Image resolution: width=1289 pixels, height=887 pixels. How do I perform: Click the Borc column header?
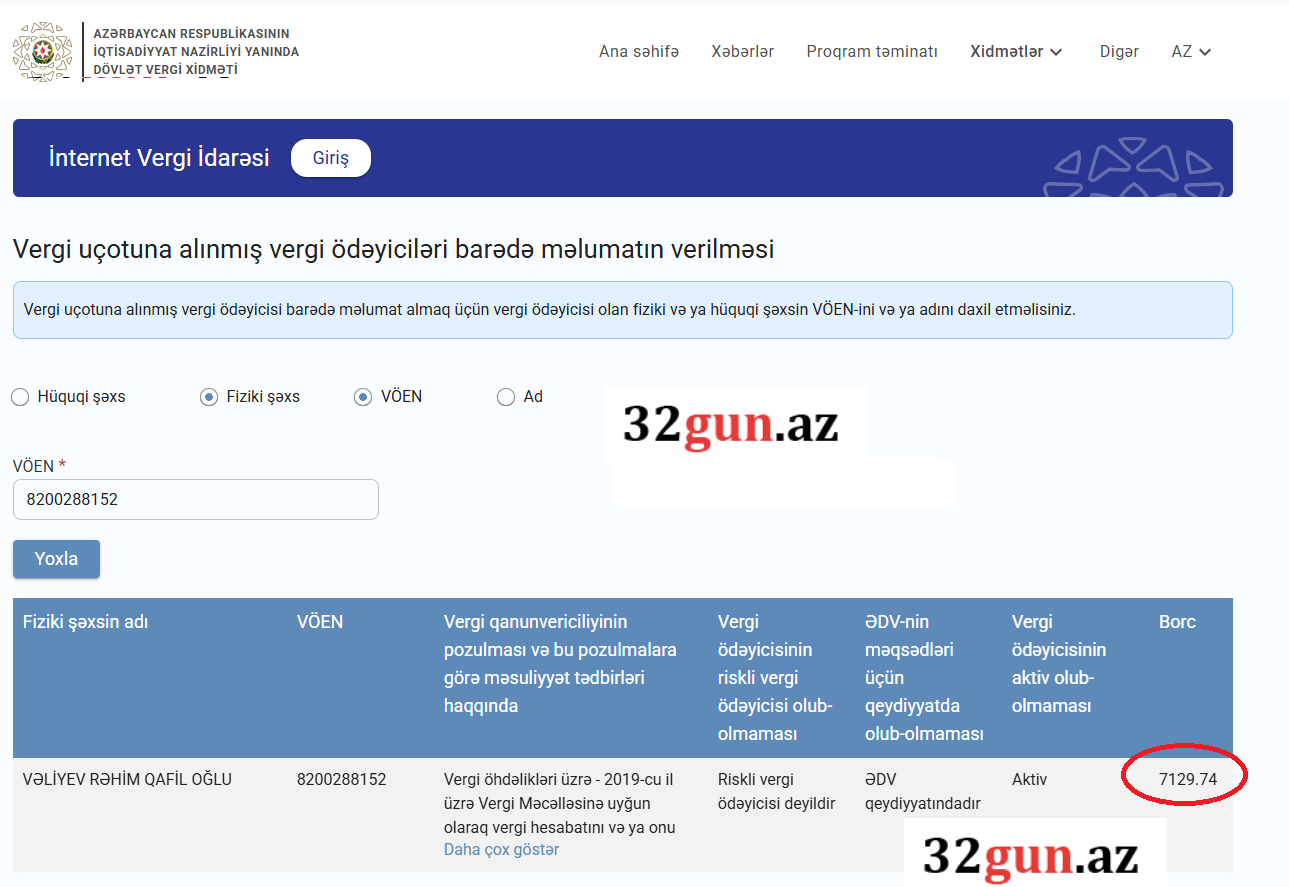[x=1177, y=622]
